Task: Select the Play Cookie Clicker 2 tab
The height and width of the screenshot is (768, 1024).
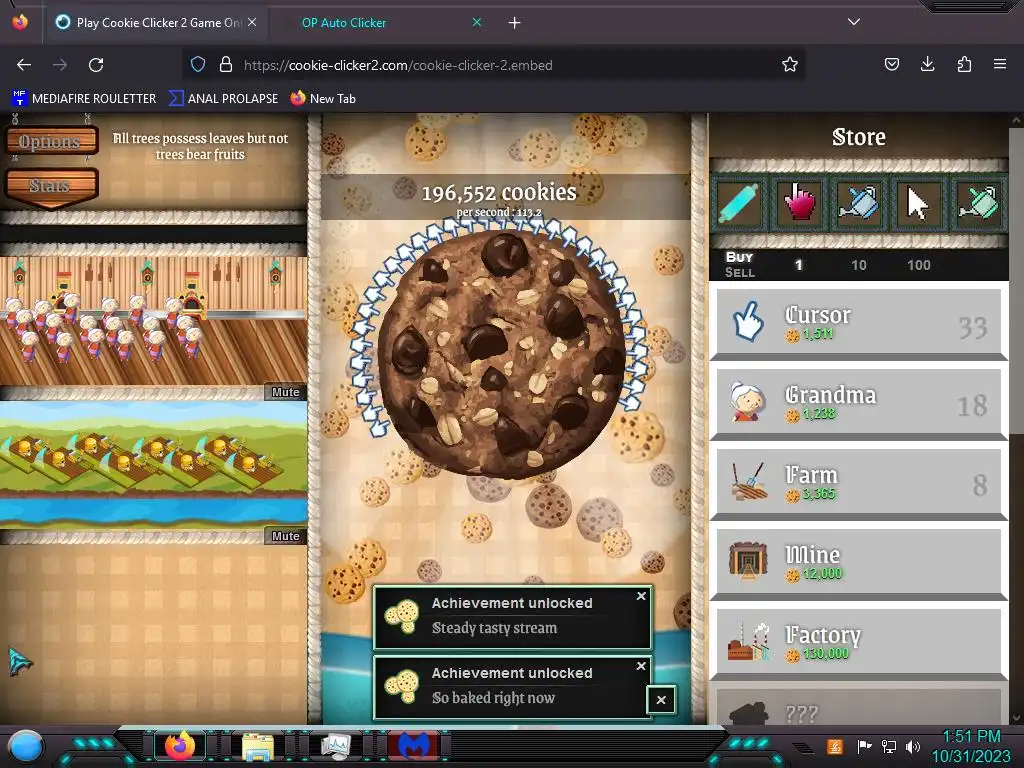Action: click(157, 23)
